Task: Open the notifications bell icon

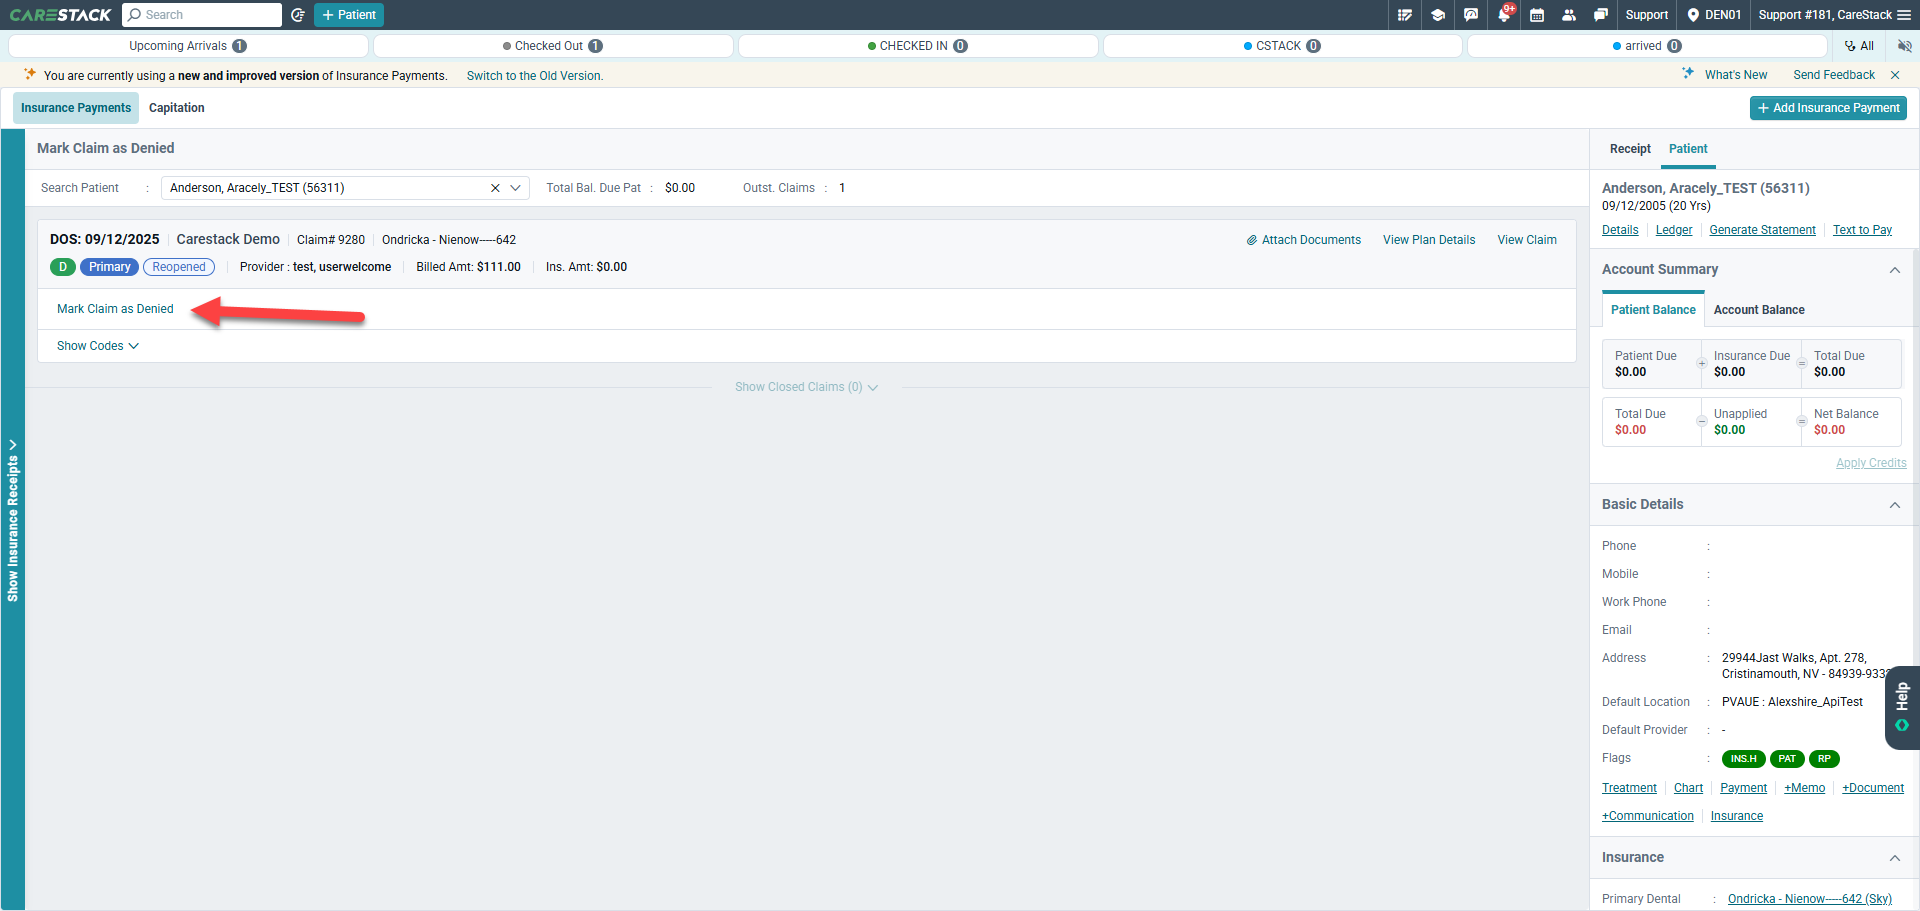Action: click(1504, 15)
